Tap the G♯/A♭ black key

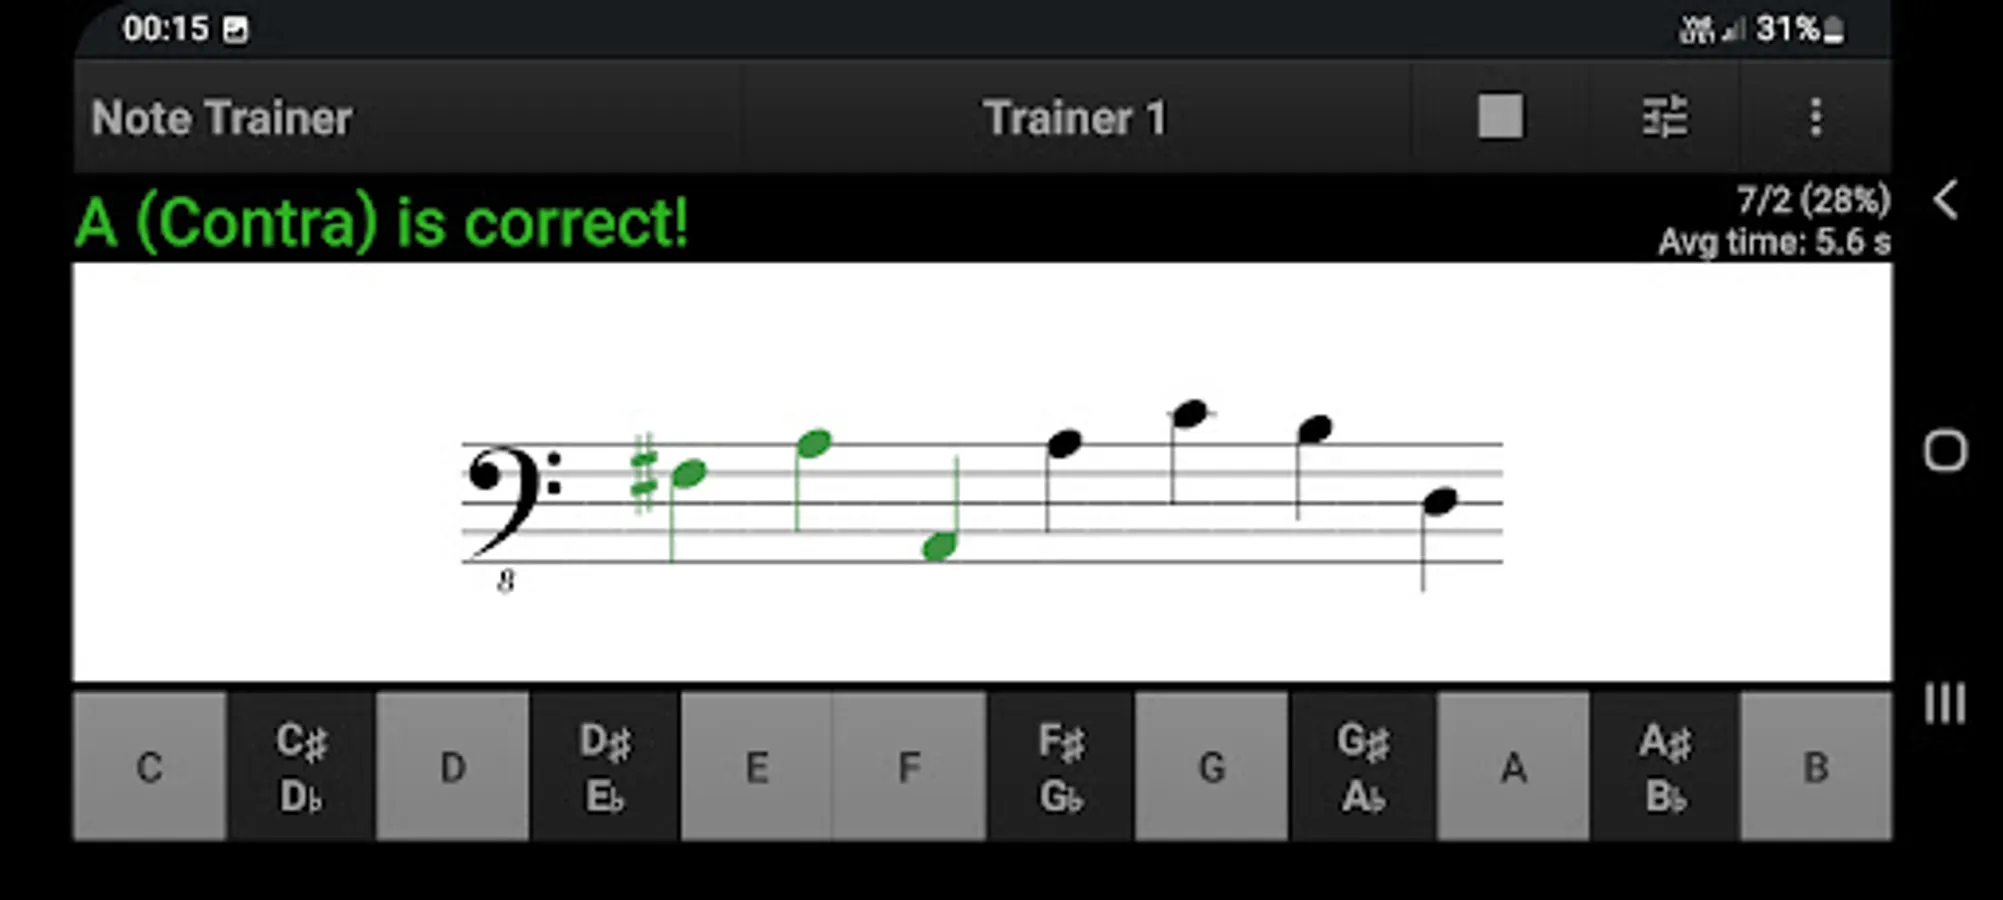(1364, 767)
